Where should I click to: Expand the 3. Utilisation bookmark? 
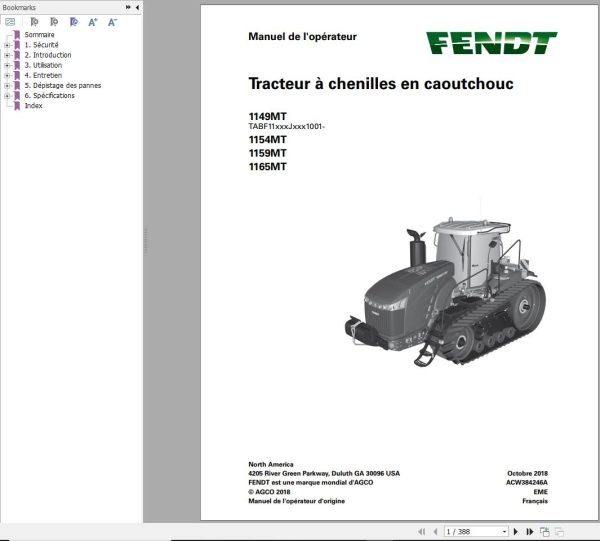coord(7,65)
